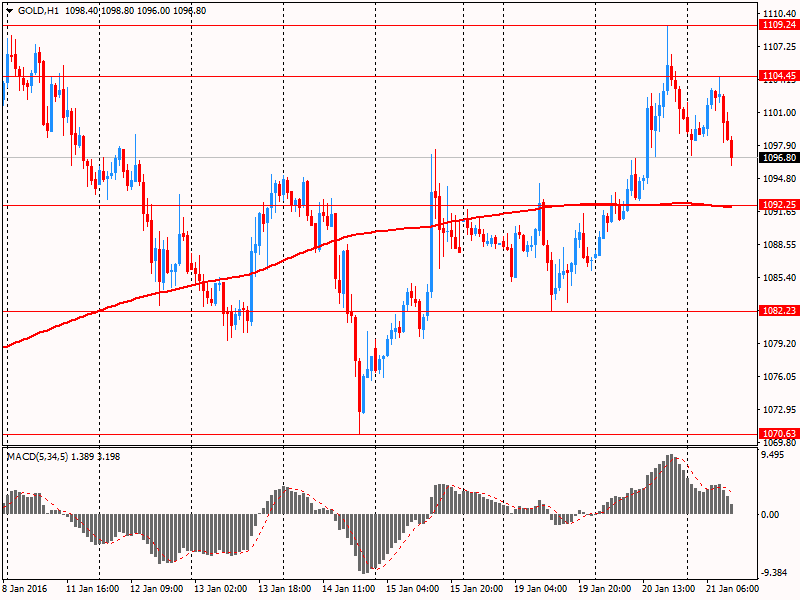The image size is (800, 600).
Task: Select the 1109.24 price level label
Action: click(779, 25)
